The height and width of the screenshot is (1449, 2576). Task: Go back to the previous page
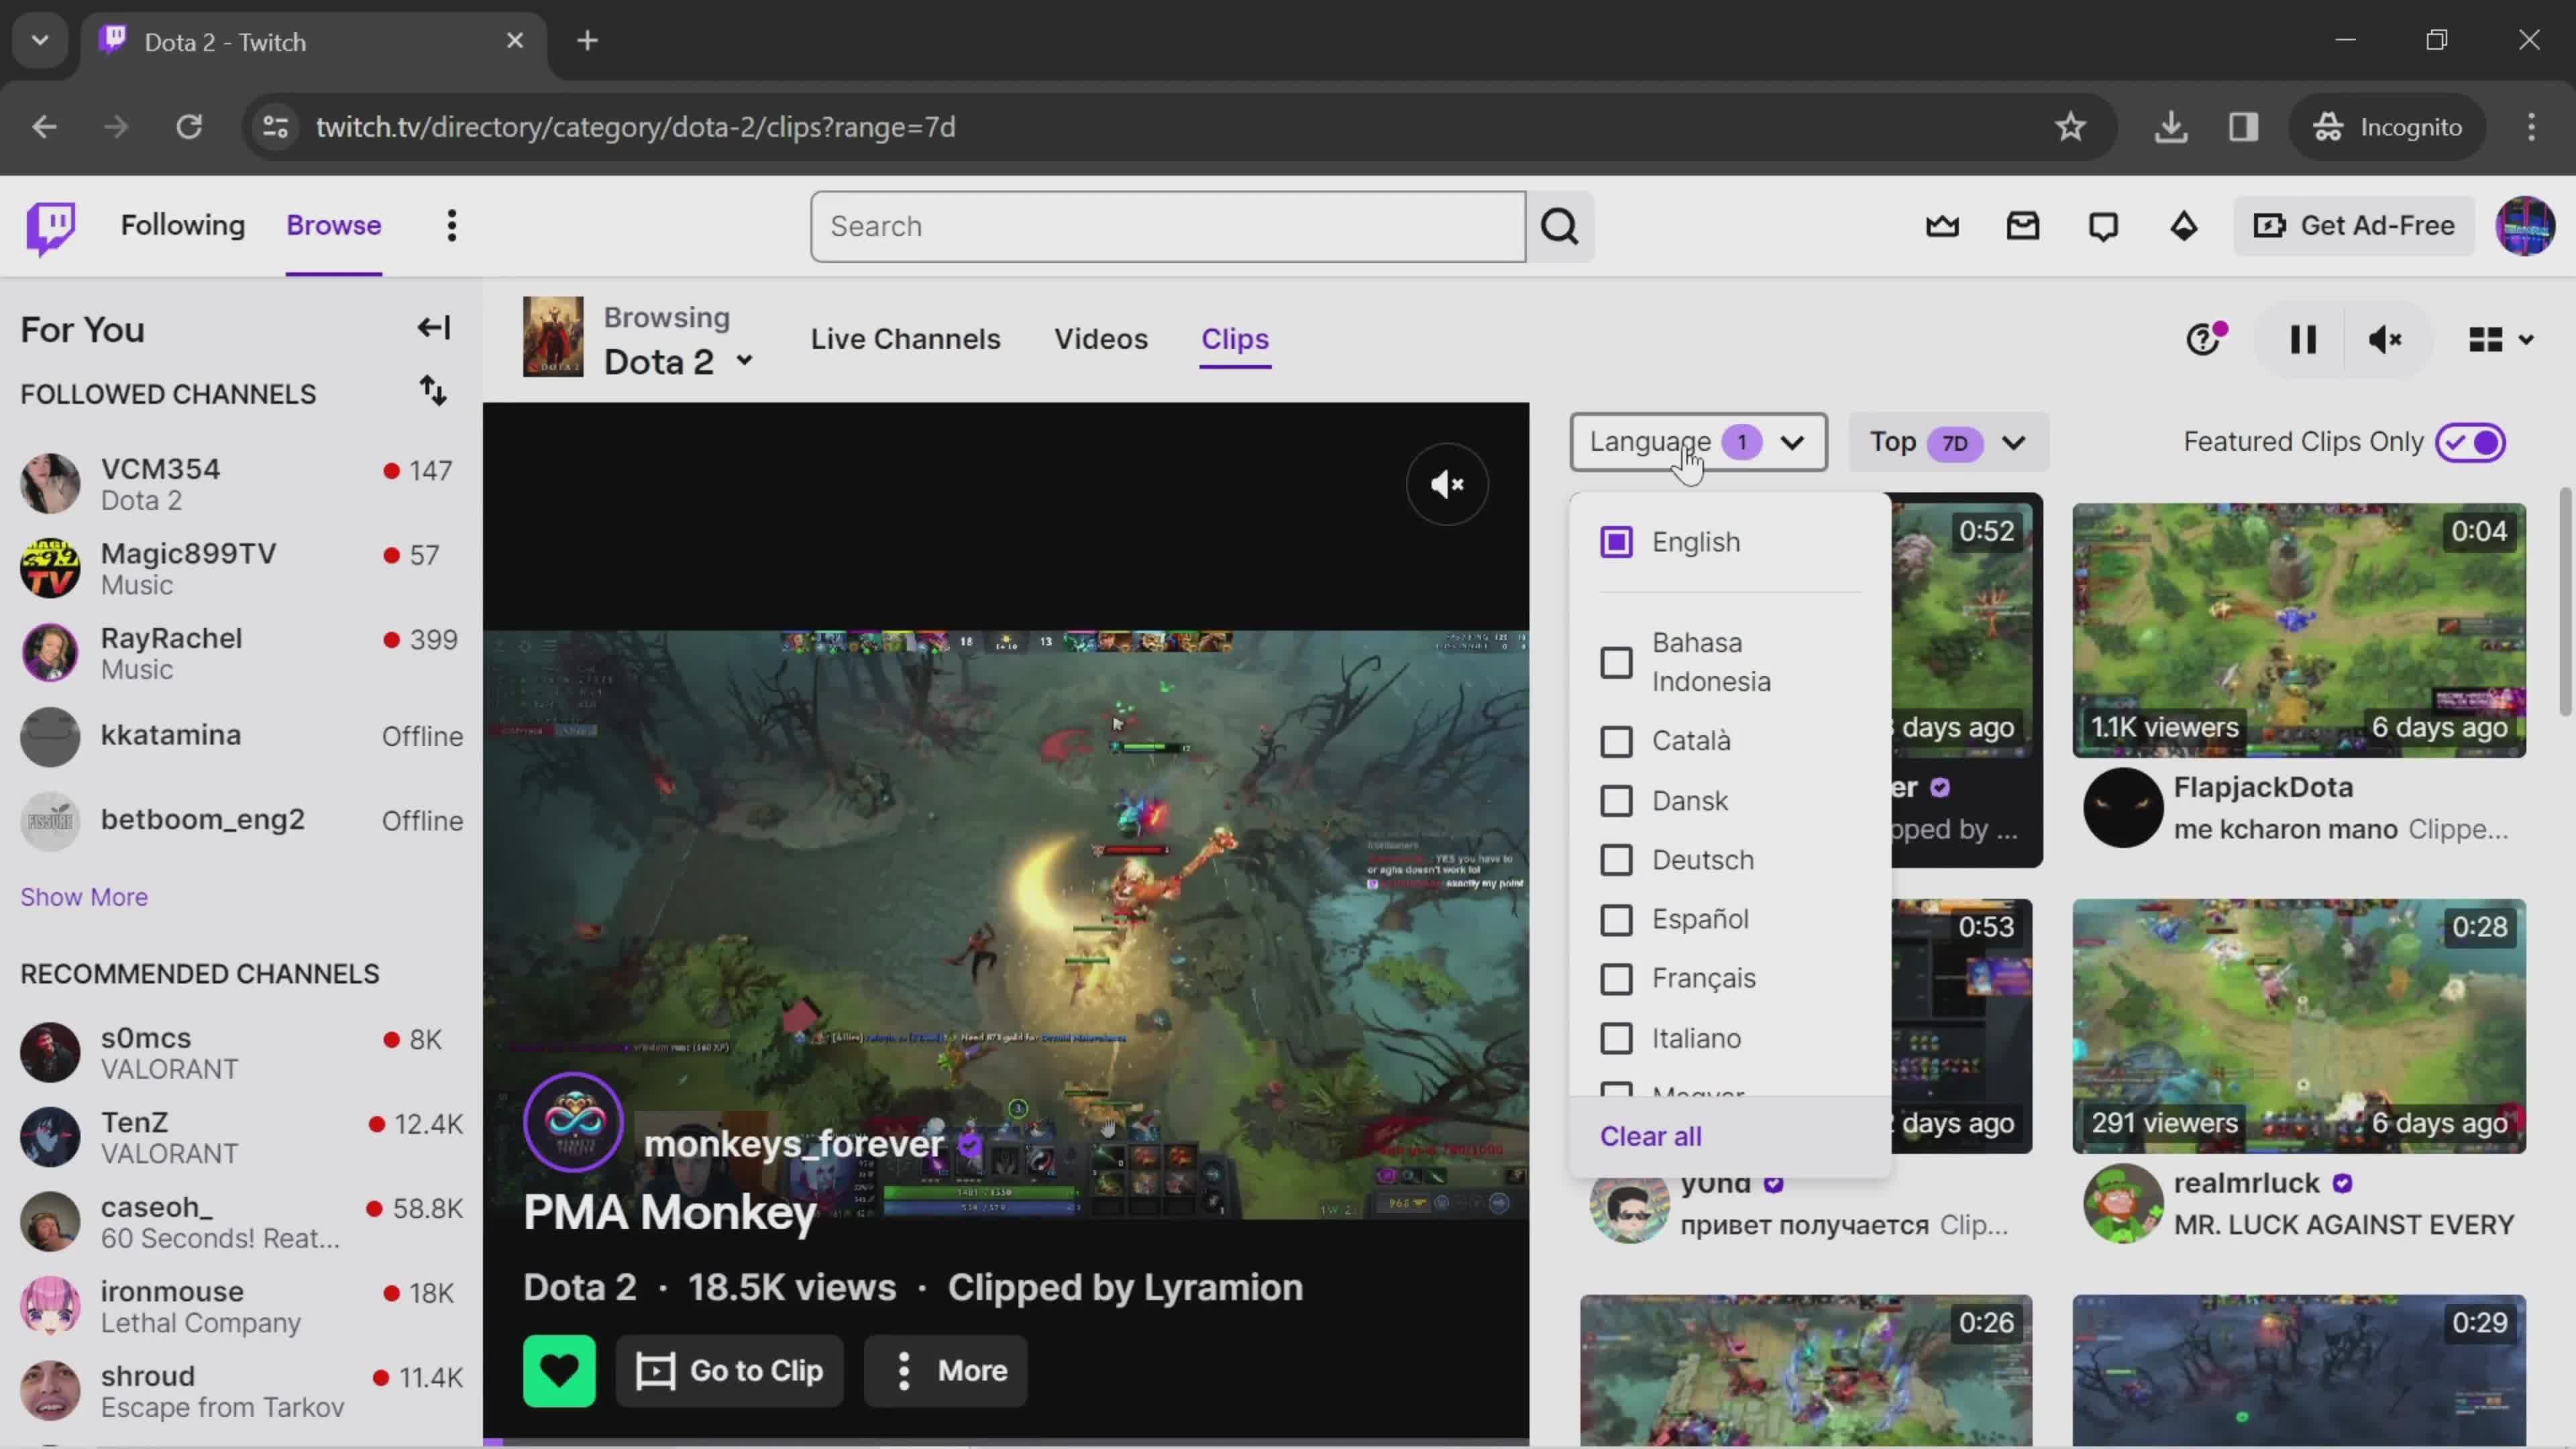coord(44,127)
